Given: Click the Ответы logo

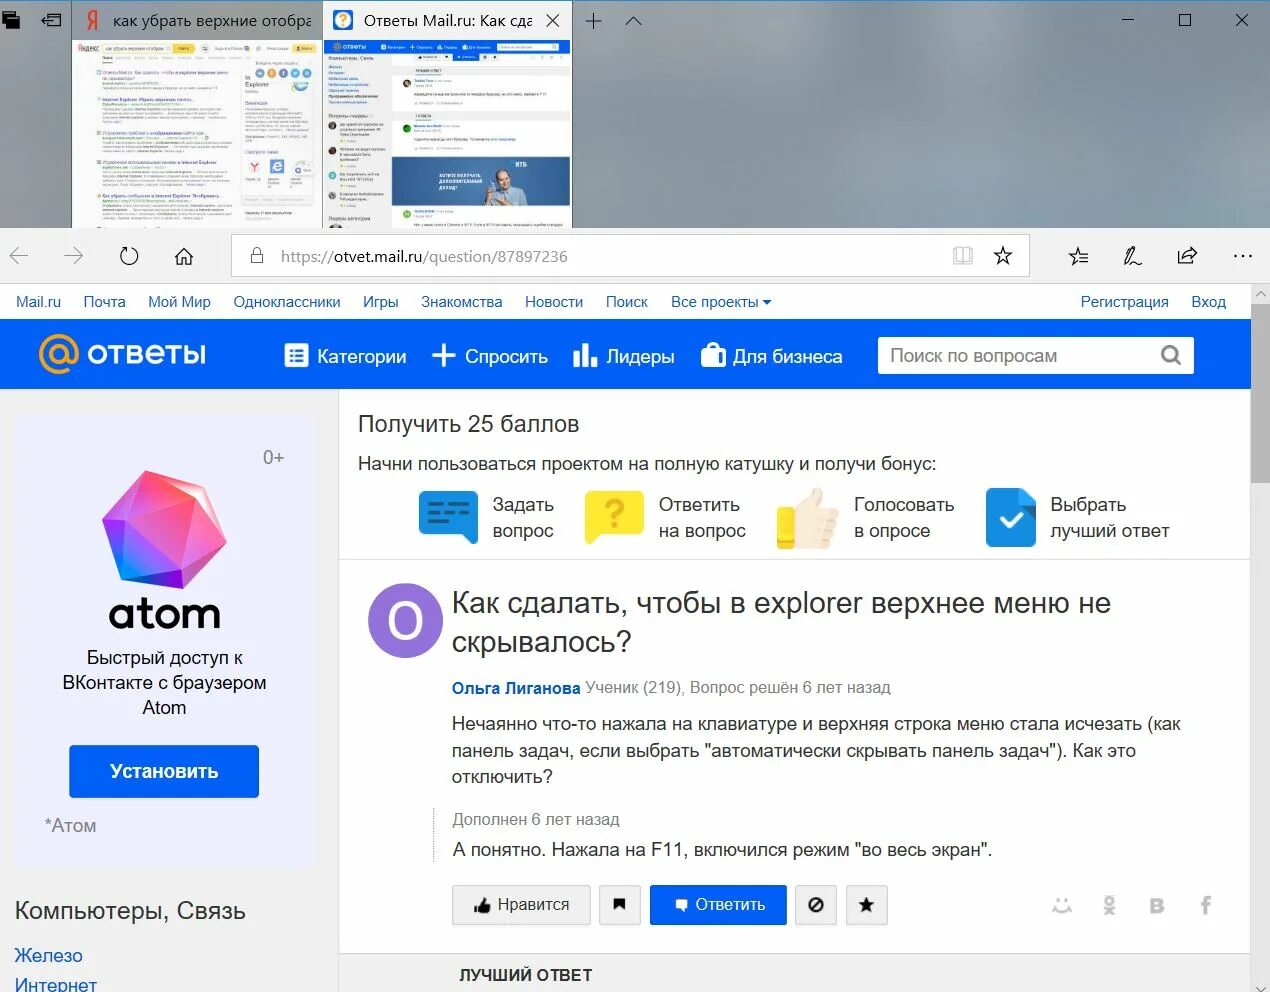Looking at the screenshot, I should 122,354.
